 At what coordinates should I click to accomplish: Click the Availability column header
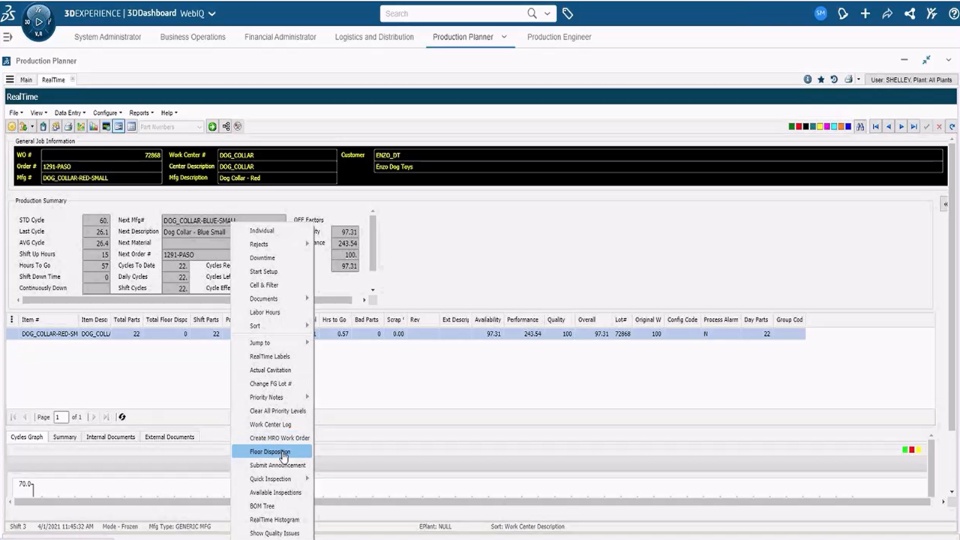pos(487,320)
